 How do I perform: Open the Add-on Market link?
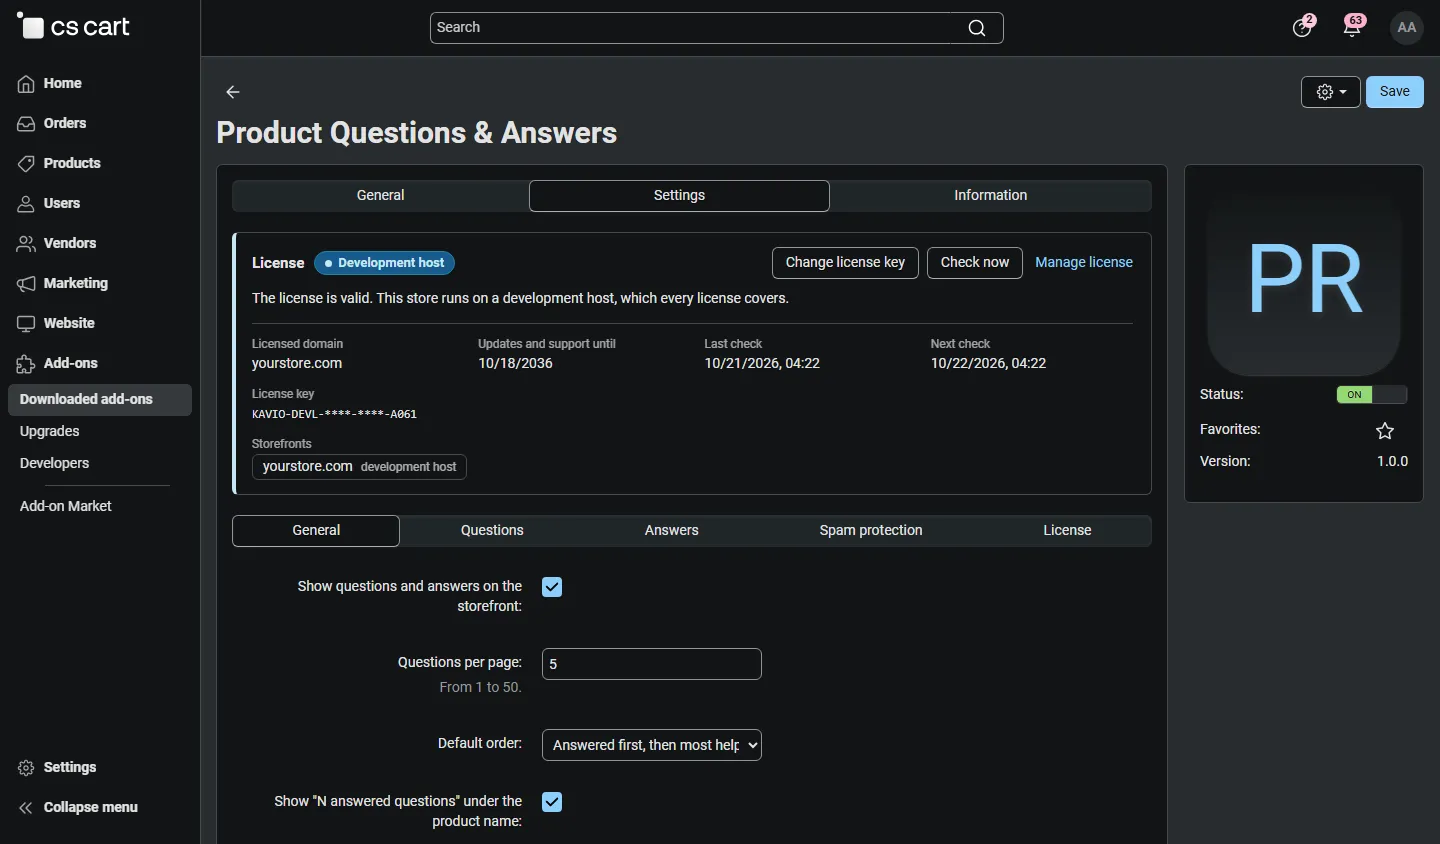tap(66, 507)
